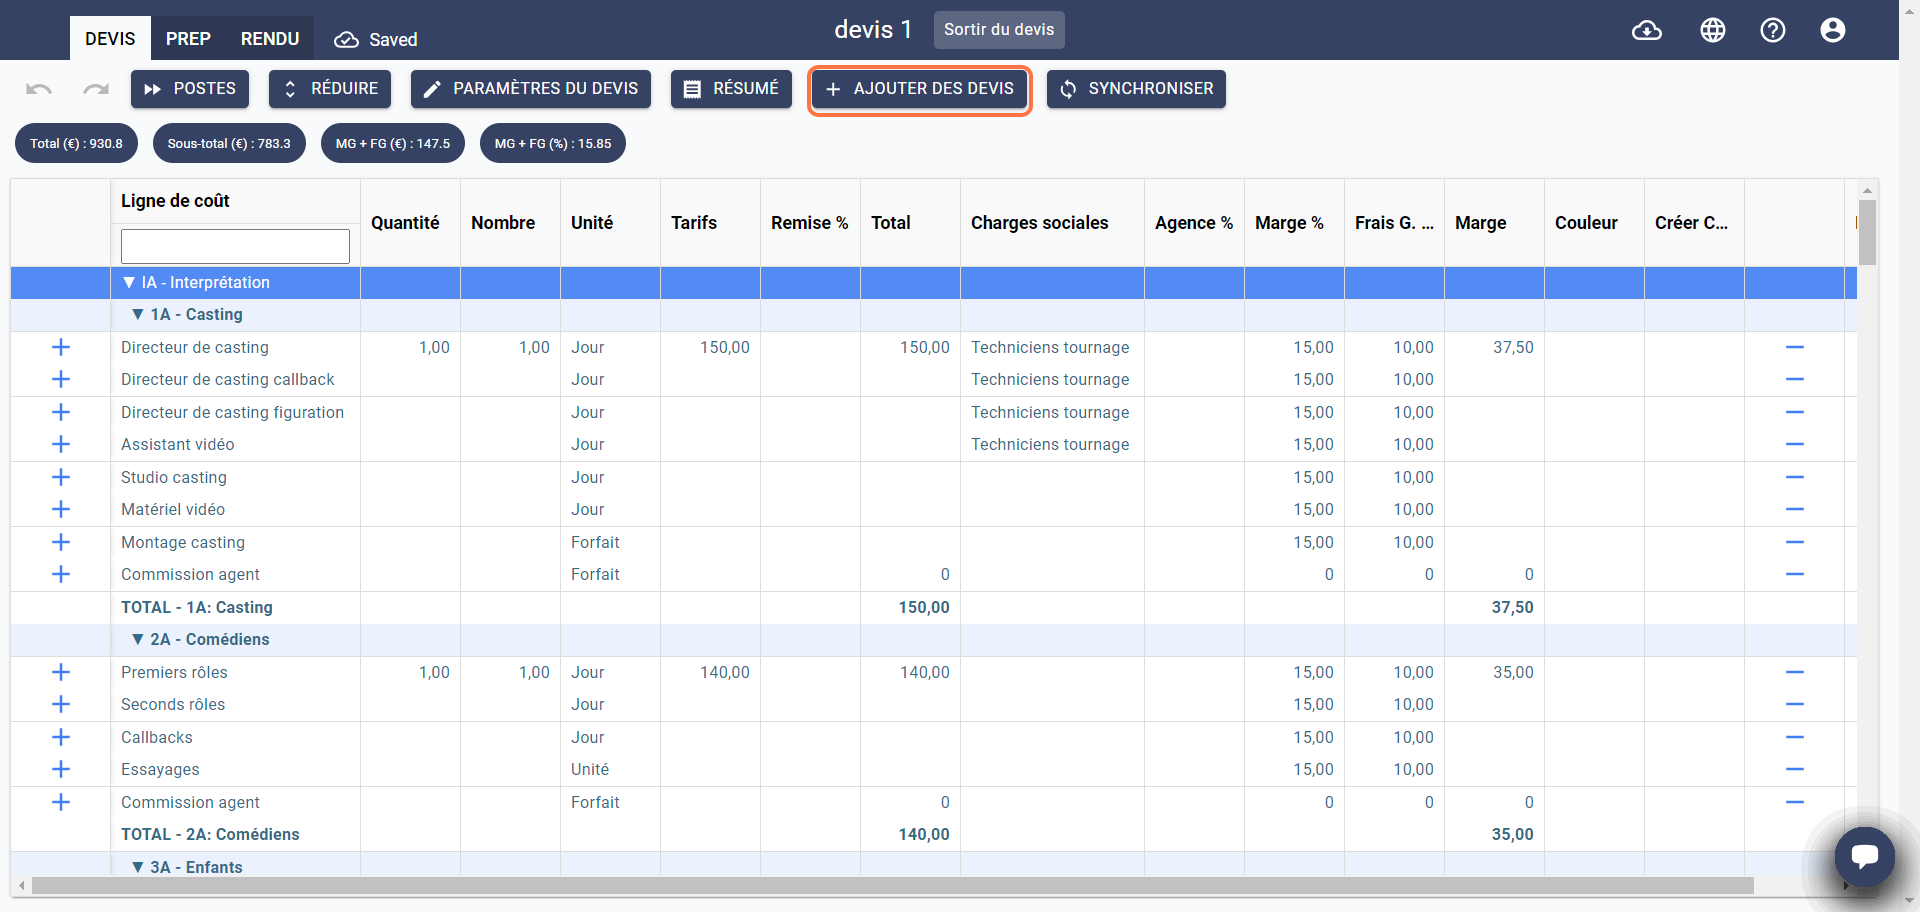Screen dimensions: 1920x912
Task: Open the cloud download icon
Action: click(x=1647, y=30)
